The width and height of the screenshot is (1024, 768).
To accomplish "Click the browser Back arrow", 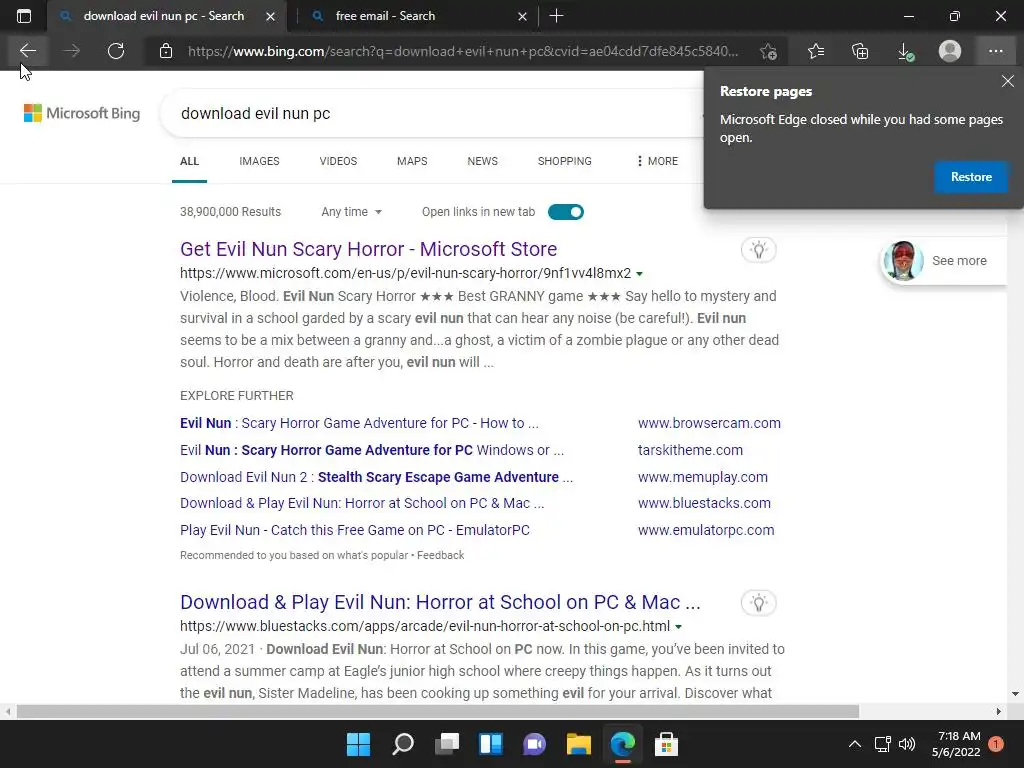I will [27, 51].
